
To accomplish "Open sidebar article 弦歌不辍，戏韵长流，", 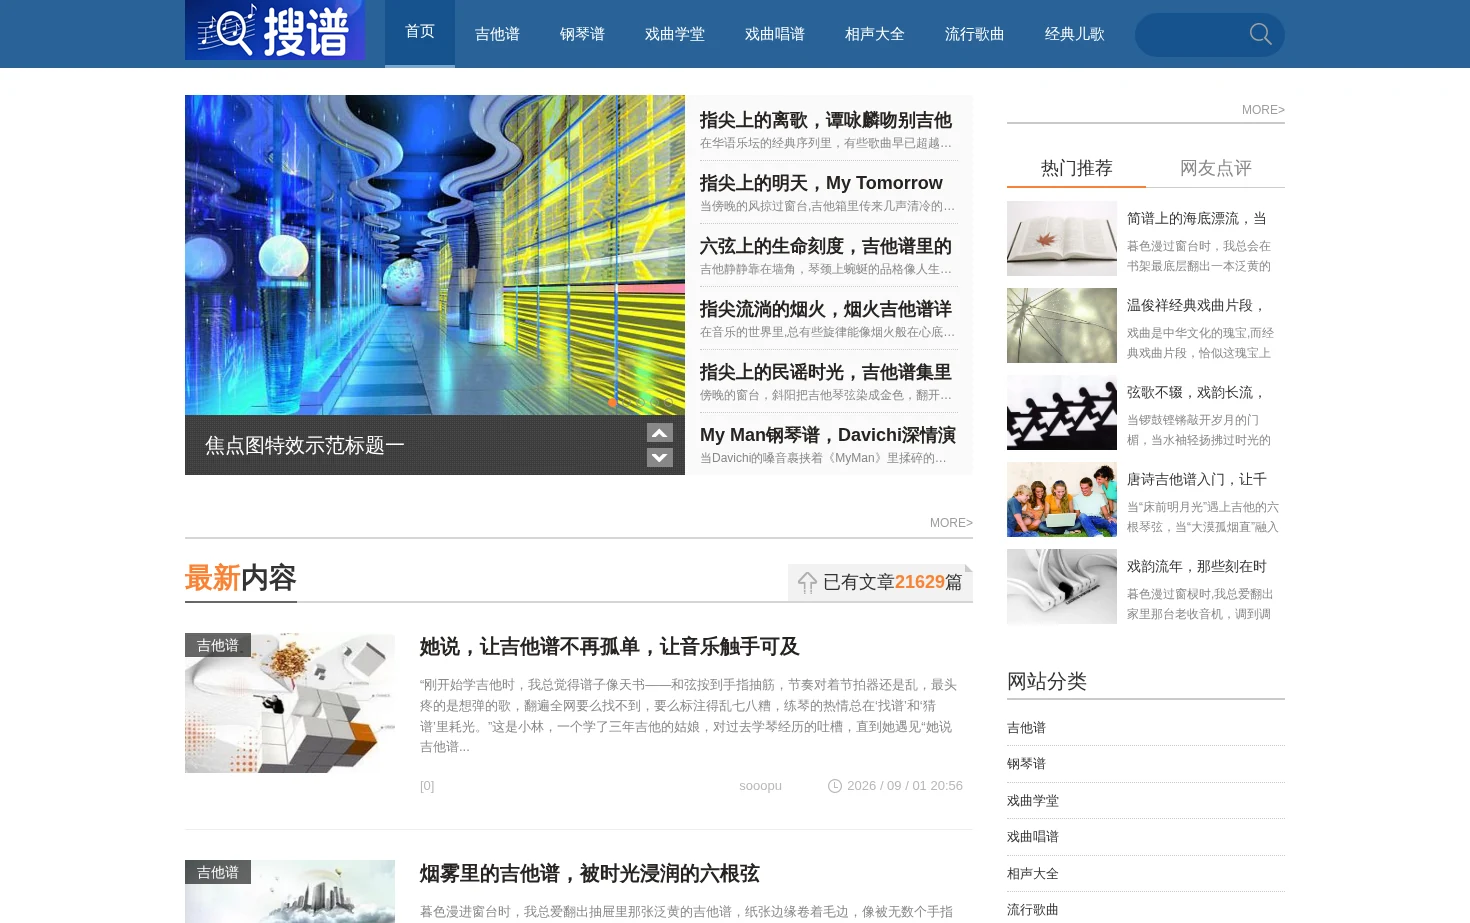I will point(1196,392).
